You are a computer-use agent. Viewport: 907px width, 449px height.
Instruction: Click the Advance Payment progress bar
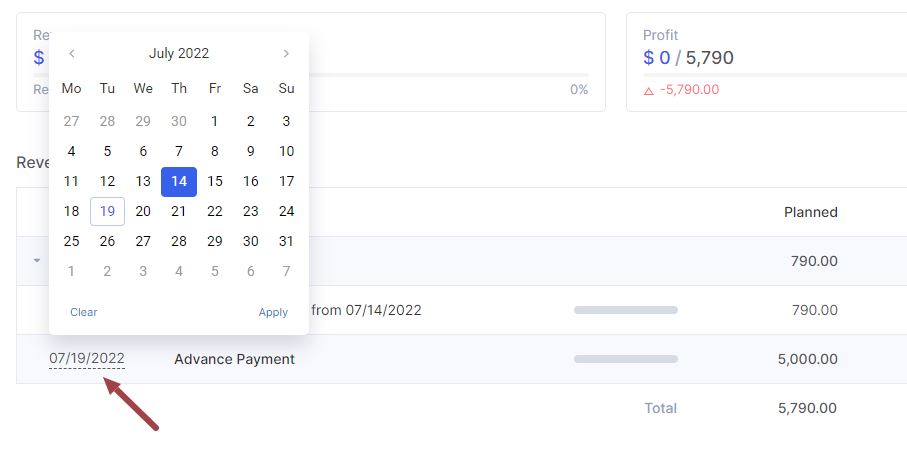coord(626,359)
